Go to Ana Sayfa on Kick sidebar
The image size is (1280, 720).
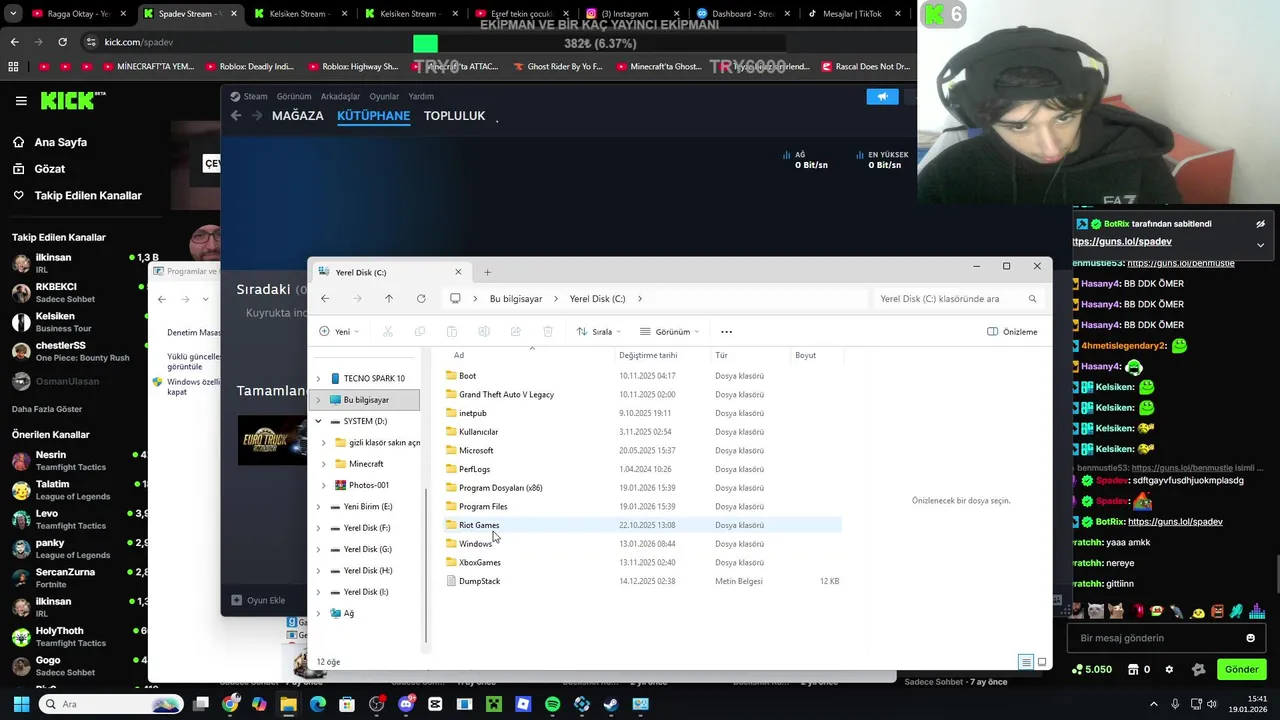50,142
